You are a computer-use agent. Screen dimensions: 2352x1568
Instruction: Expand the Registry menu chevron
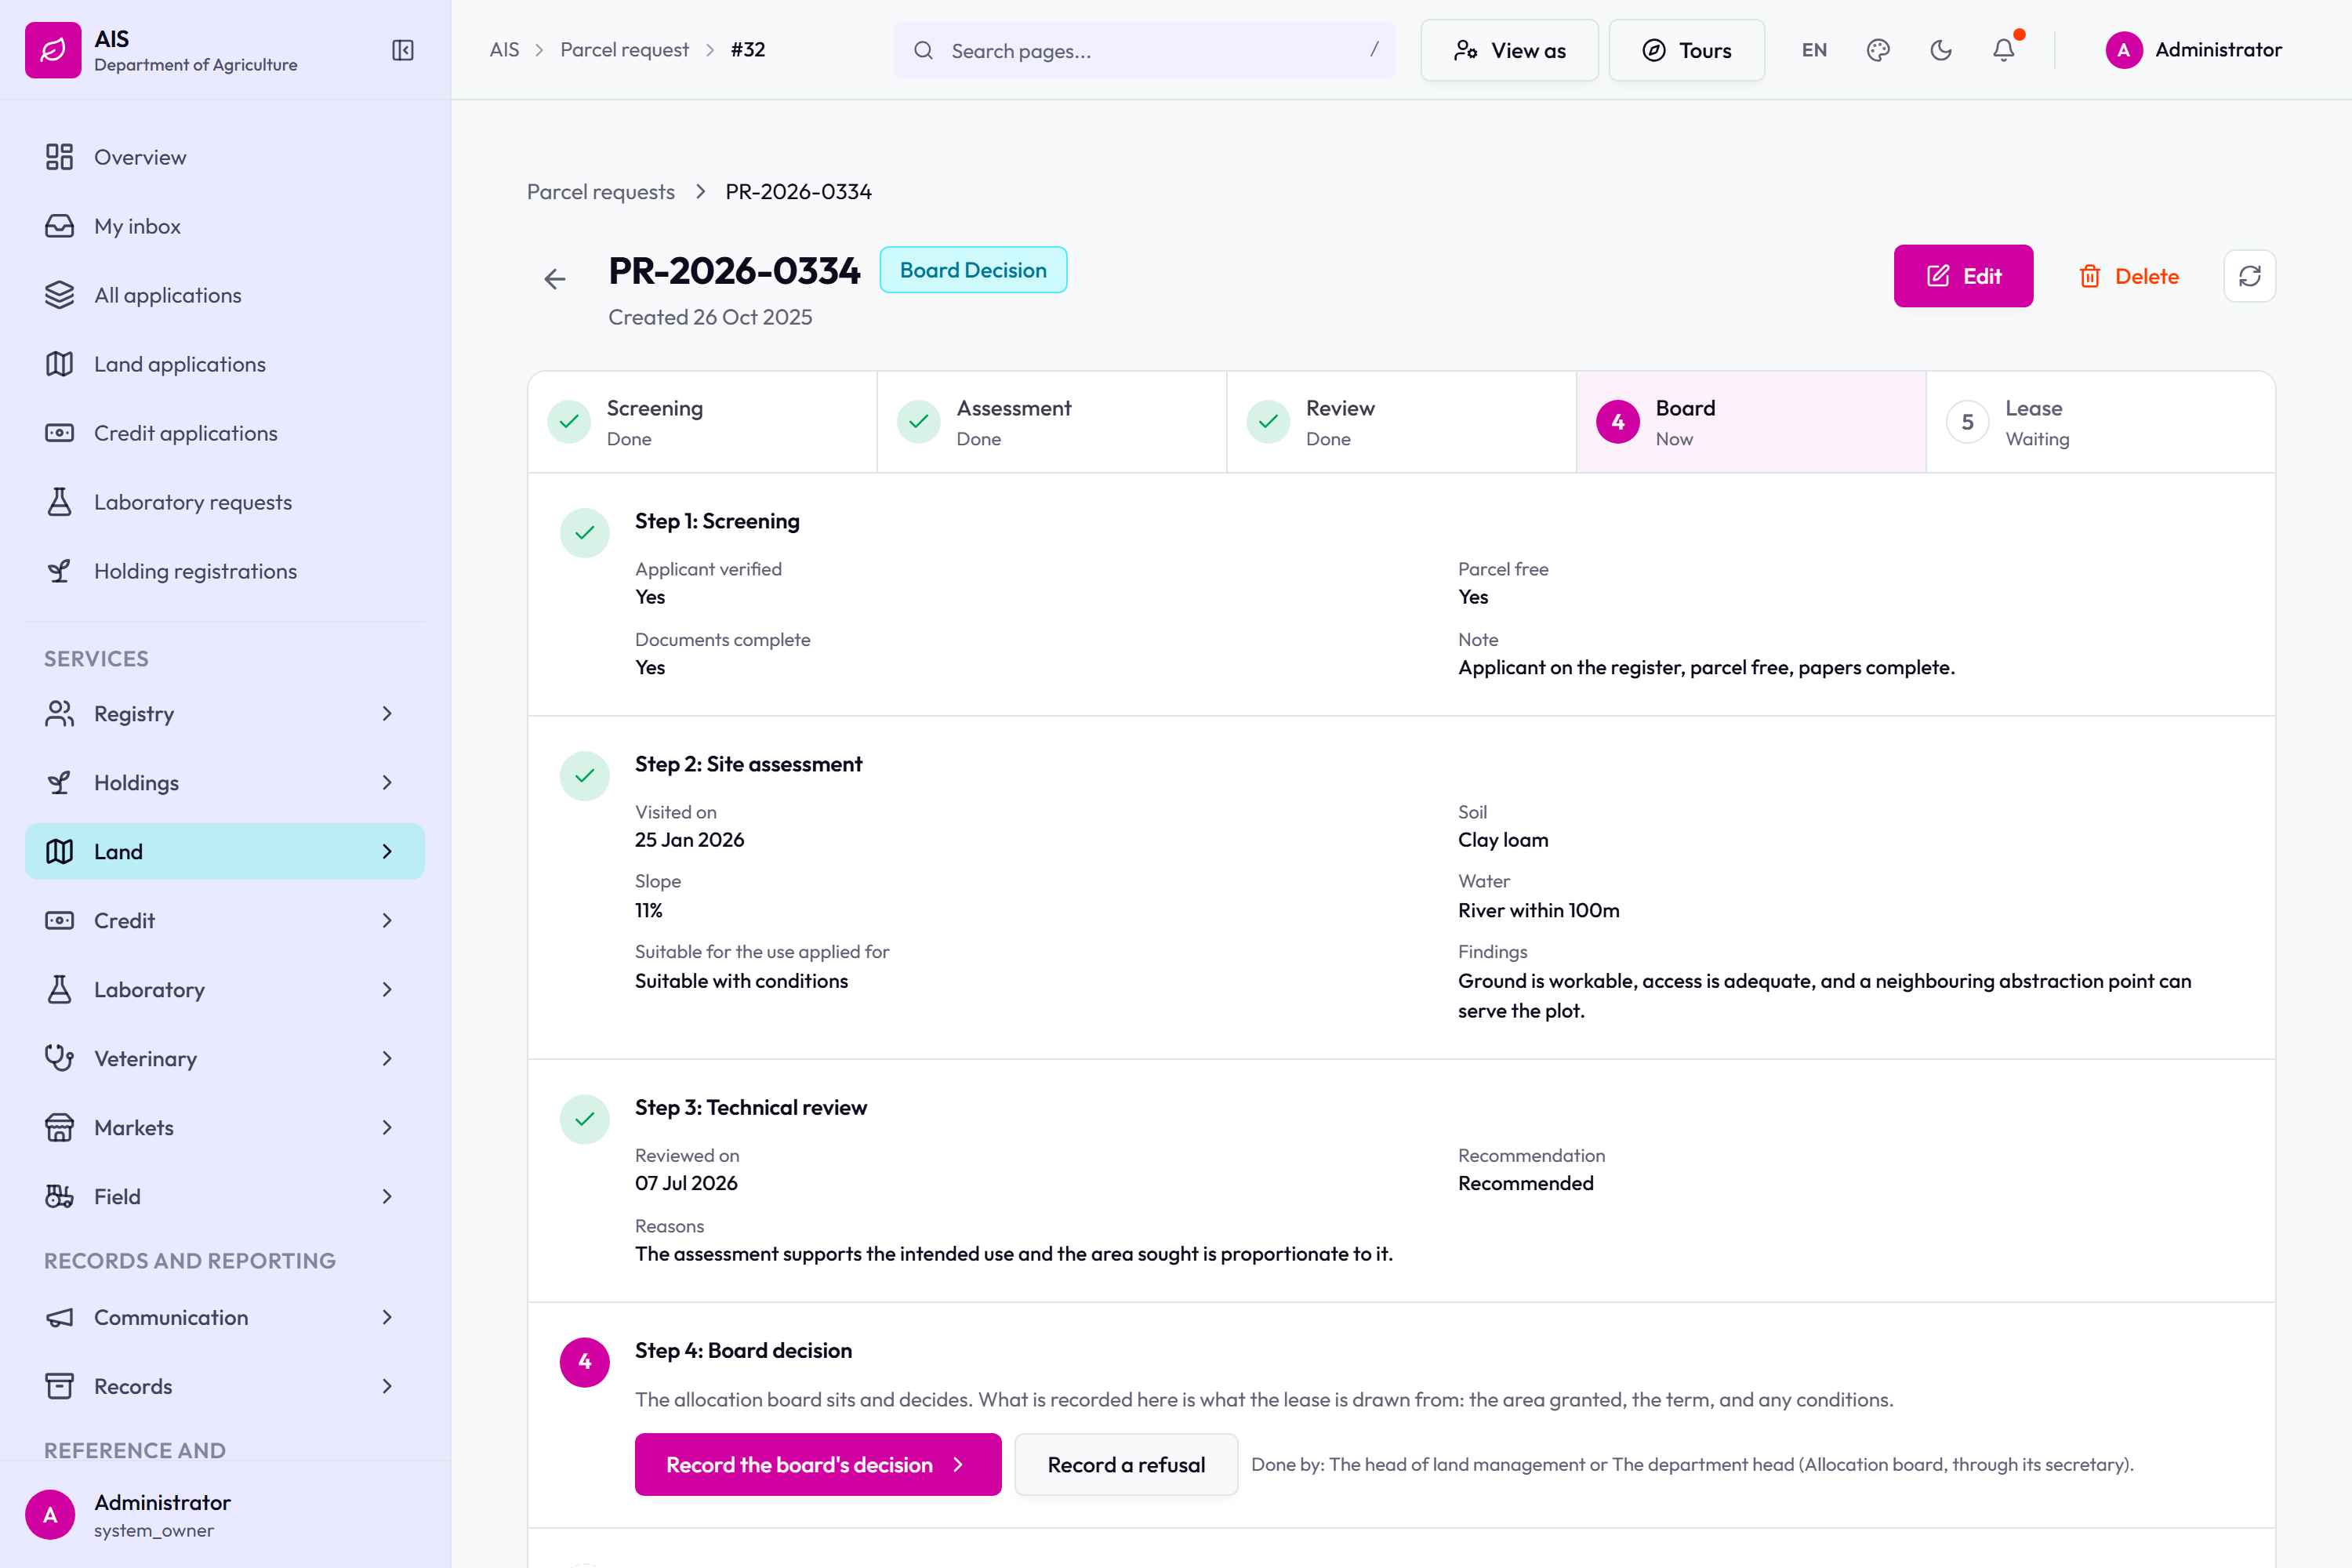click(x=387, y=713)
